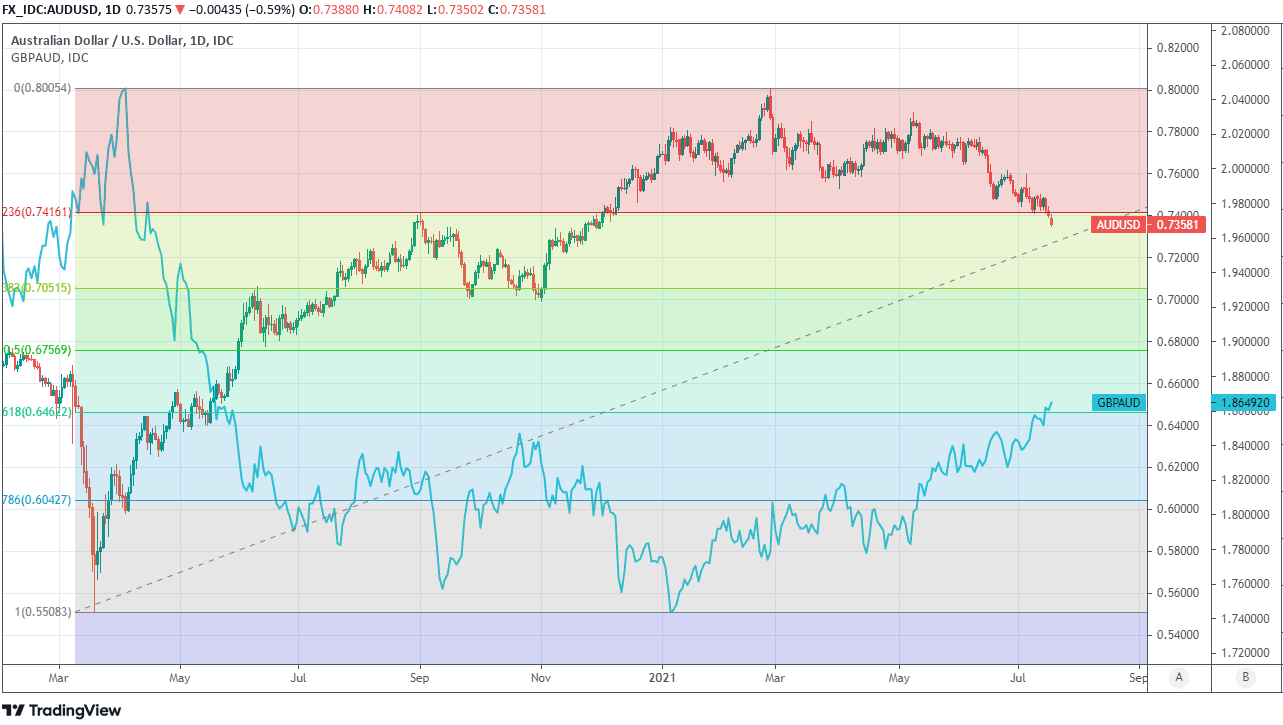
Task: Click the 1.864920 GBPAUD price tag
Action: point(1245,403)
